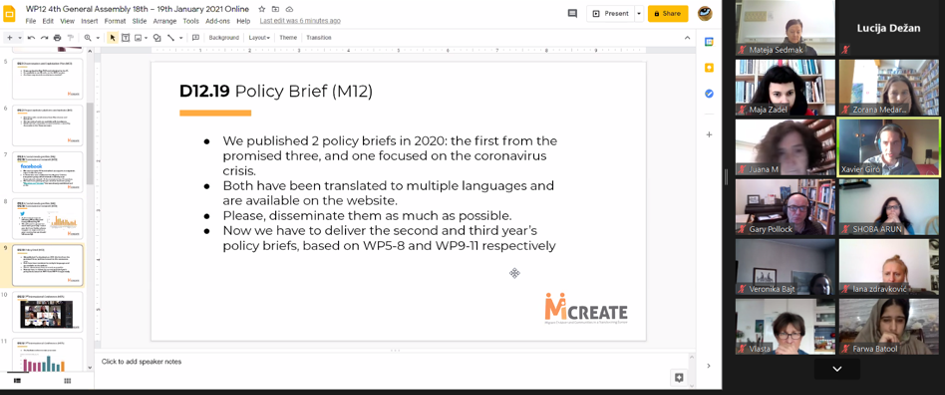
Task: Select the Shape tool icon
Action: click(157, 37)
